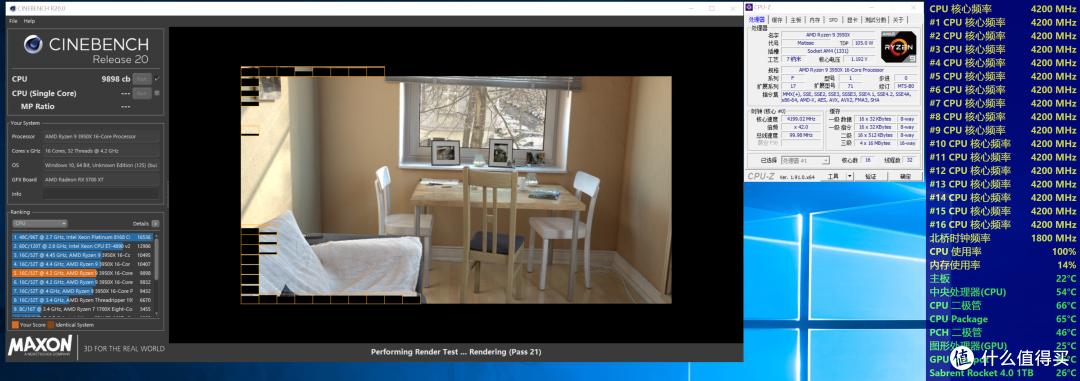Click the Processor field showing Ryzen 9 3950X
This screenshot has width=1080, height=381.
point(101,136)
